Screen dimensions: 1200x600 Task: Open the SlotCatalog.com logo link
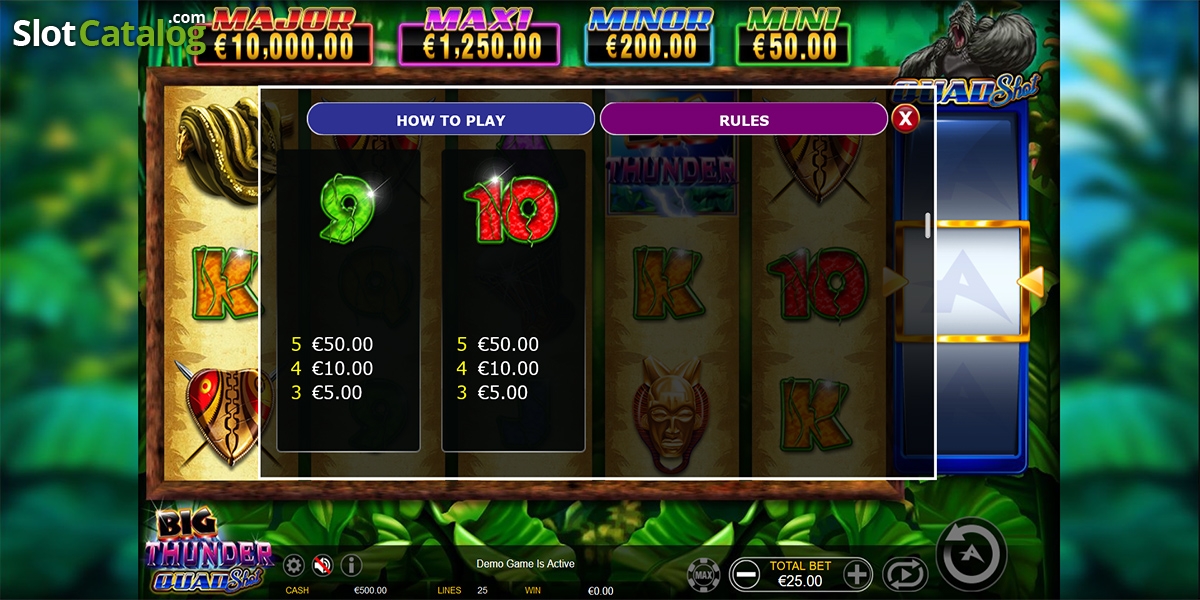[x=108, y=32]
